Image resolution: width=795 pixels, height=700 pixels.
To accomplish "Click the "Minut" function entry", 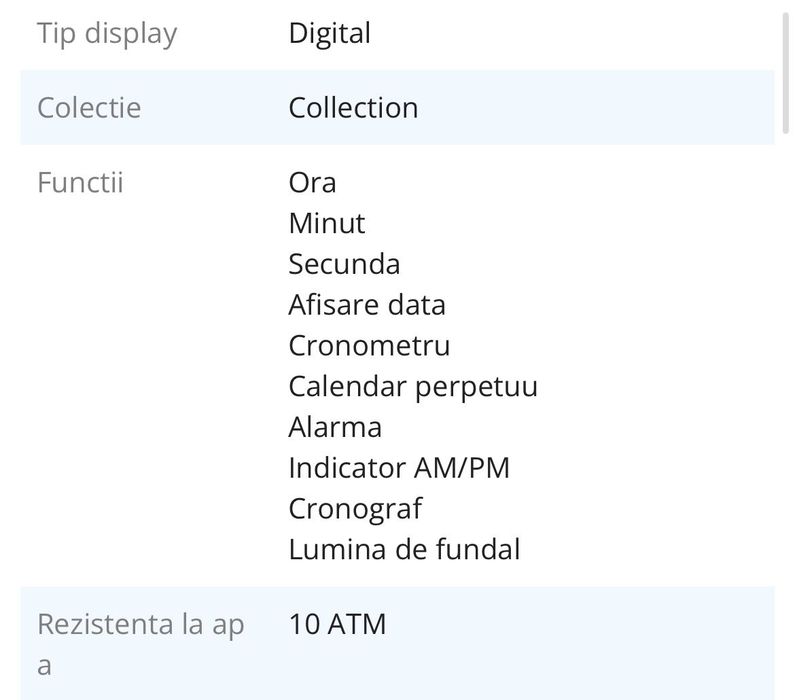I will pos(327,223).
